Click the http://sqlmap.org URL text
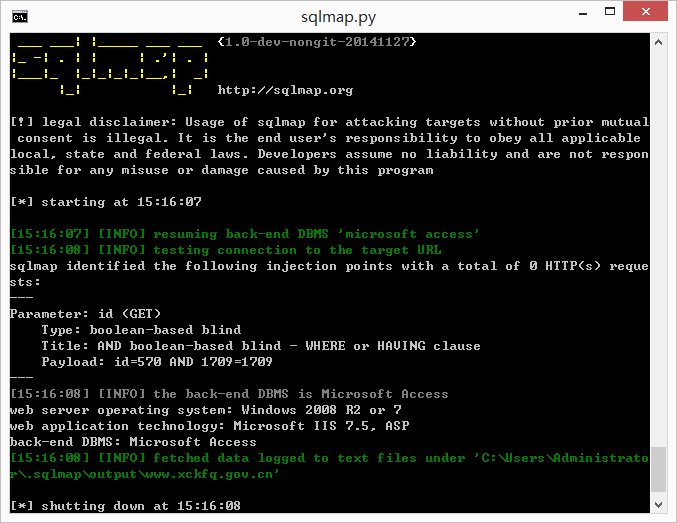This screenshot has width=677, height=523. pyautogui.click(x=285, y=90)
